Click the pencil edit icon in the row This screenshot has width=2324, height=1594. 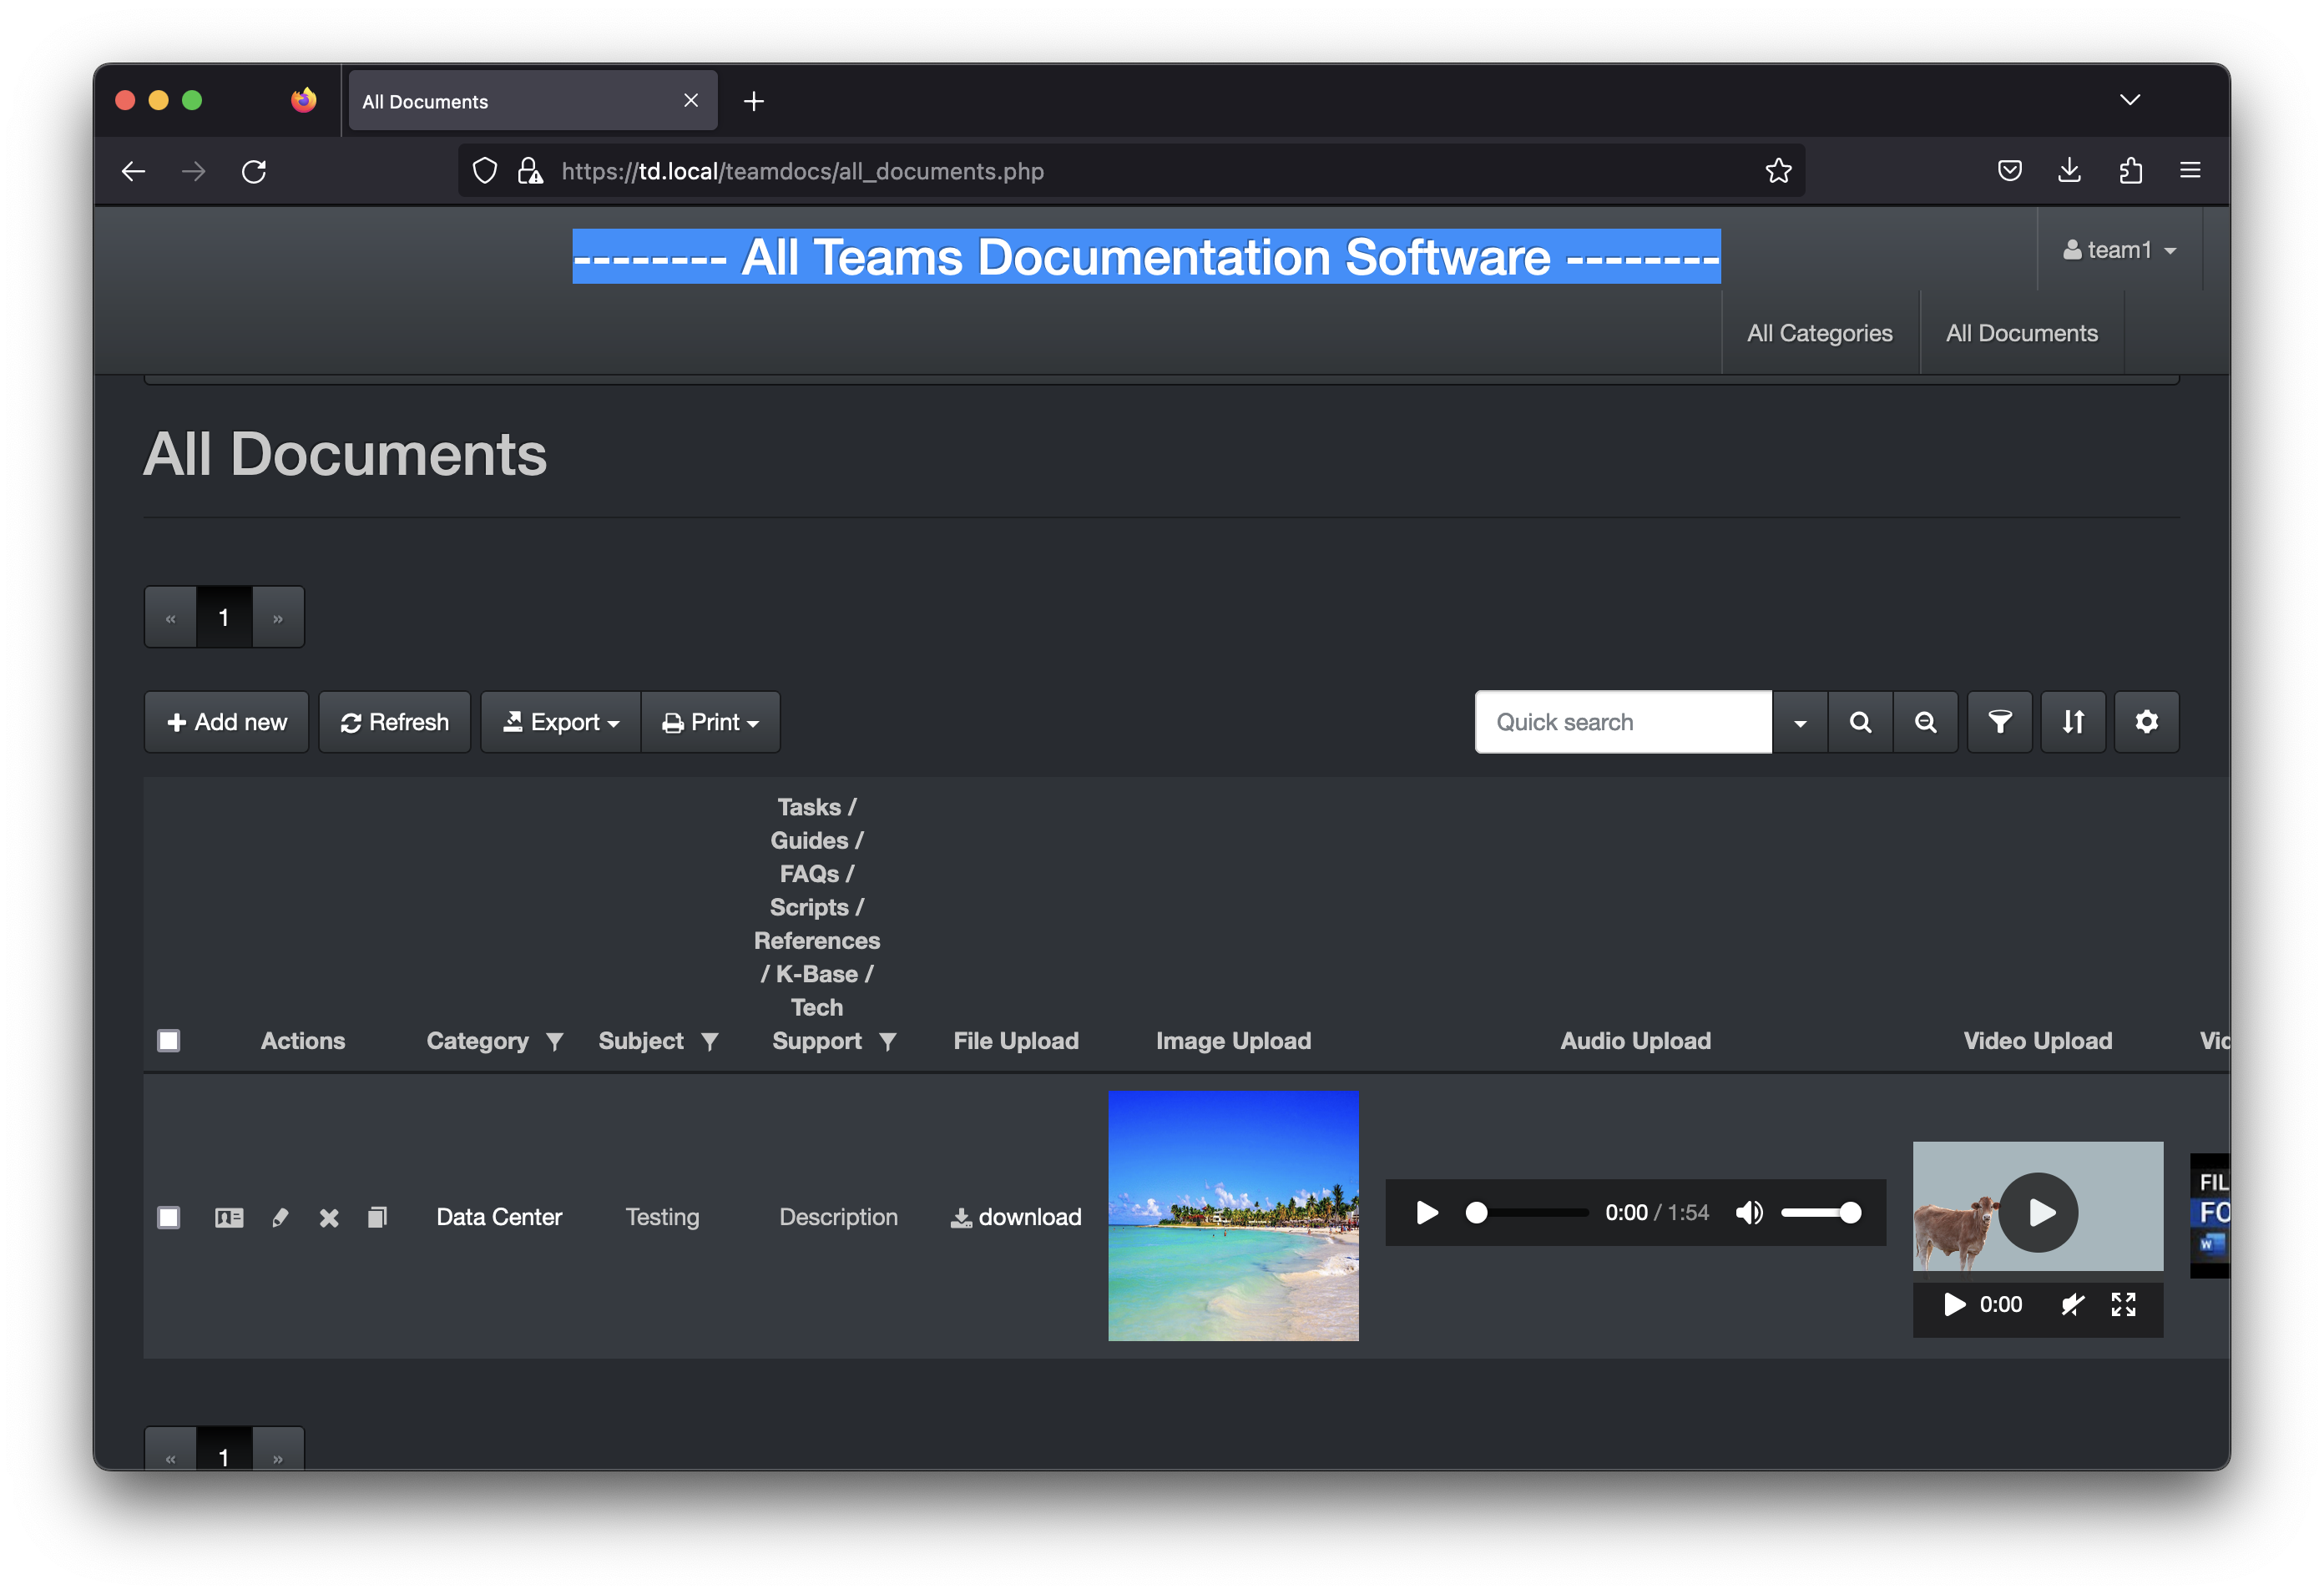(280, 1217)
